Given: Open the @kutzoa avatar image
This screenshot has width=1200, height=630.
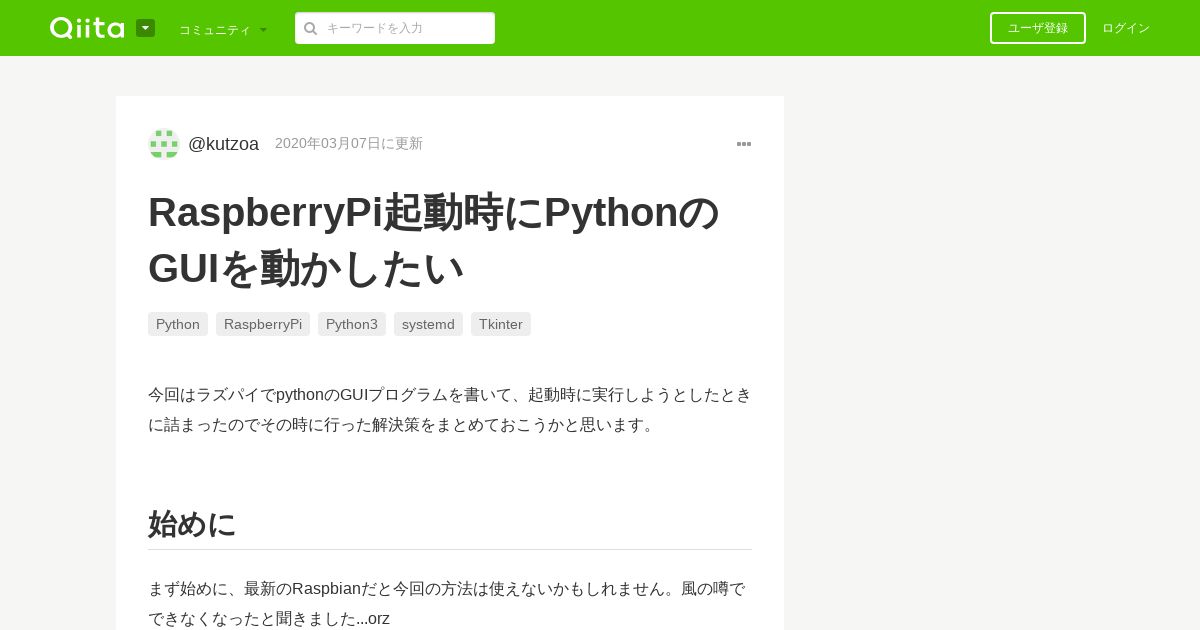Looking at the screenshot, I should pos(164,144).
